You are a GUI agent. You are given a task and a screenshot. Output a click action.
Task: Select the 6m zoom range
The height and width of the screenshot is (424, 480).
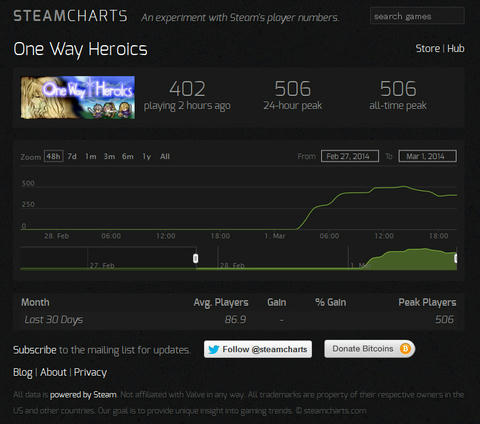pos(128,156)
